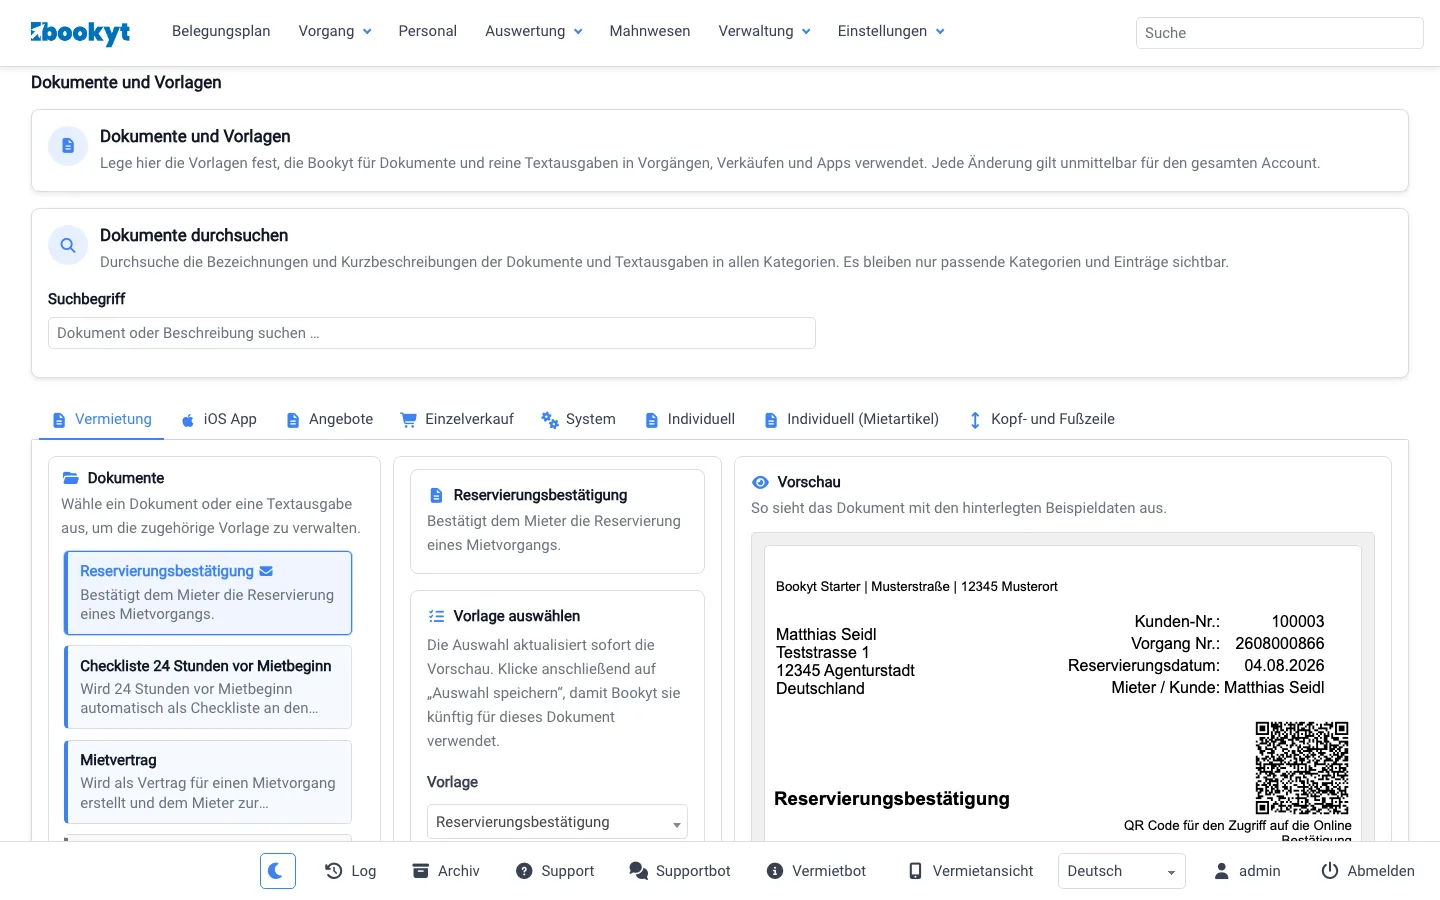Click the Suchbegriff document search field
Screen dimensions: 1440x900
click(432, 333)
